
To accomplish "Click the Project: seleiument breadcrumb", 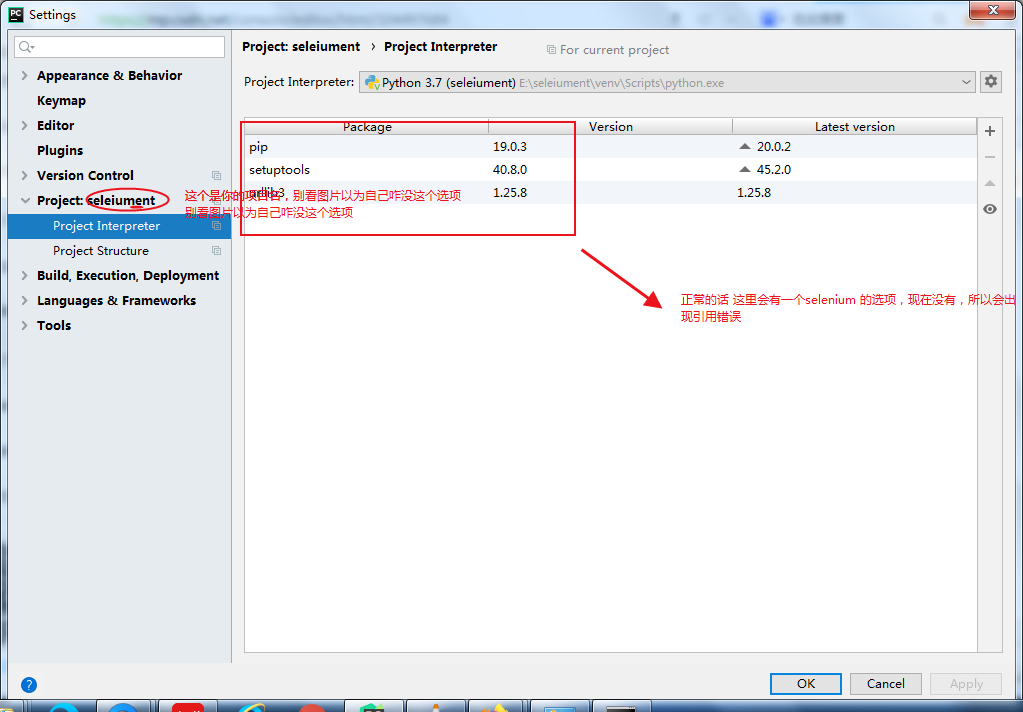I will coord(301,47).
